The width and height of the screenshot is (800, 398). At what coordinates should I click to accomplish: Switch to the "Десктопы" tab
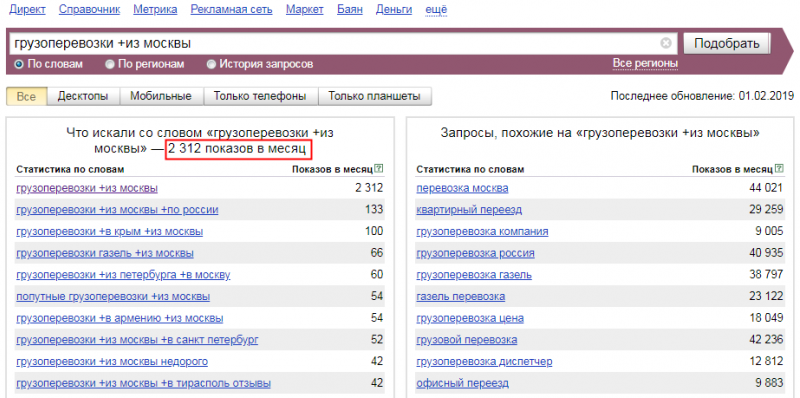(x=83, y=96)
